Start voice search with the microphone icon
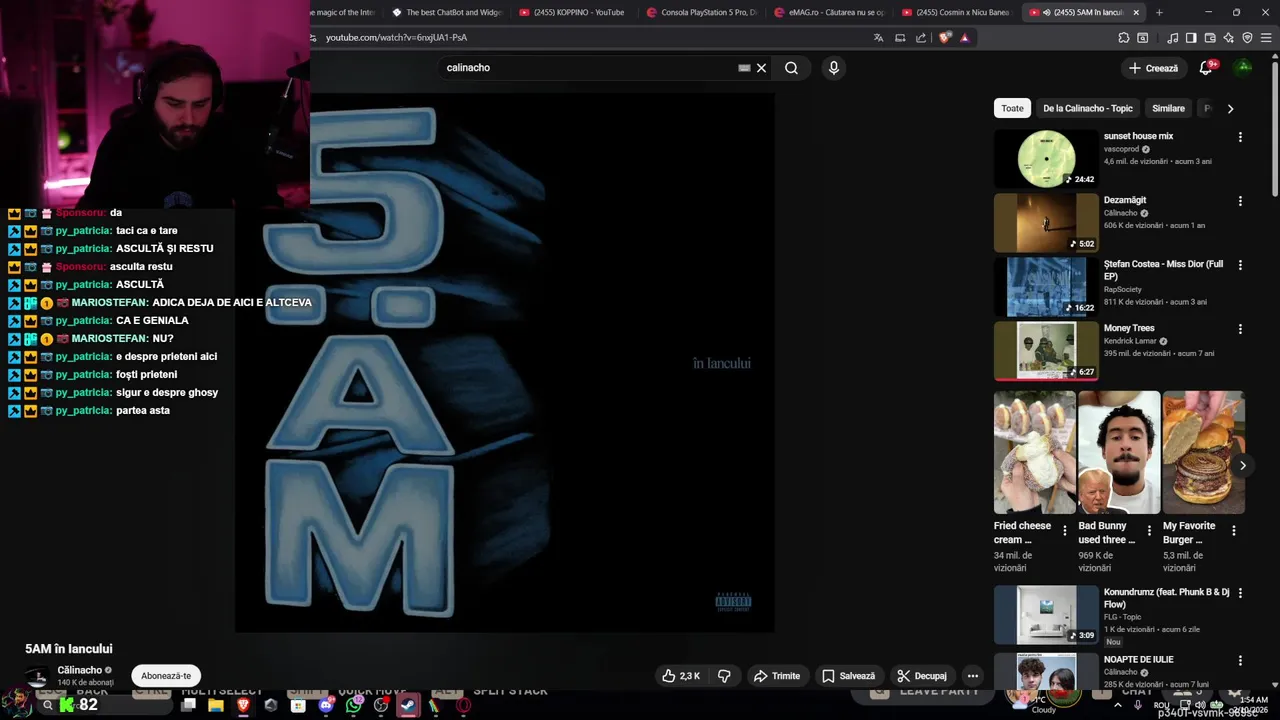 pyautogui.click(x=834, y=68)
